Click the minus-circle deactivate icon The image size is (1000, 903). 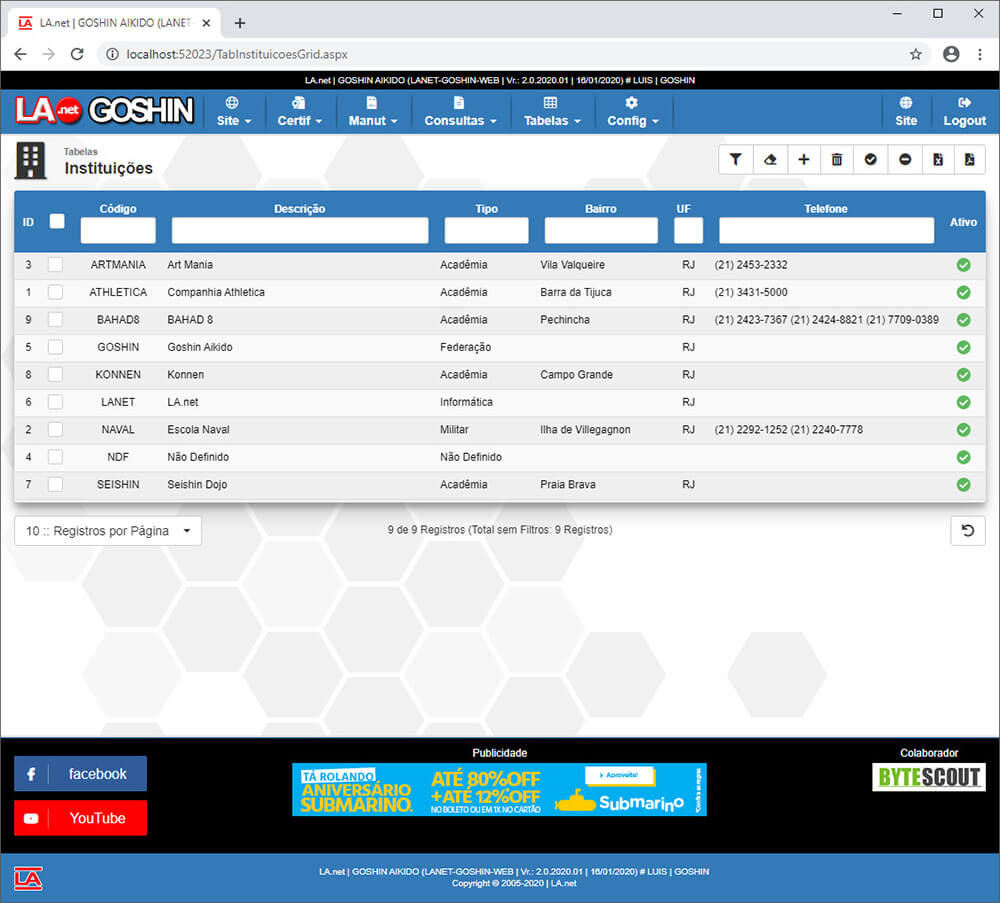(905, 160)
